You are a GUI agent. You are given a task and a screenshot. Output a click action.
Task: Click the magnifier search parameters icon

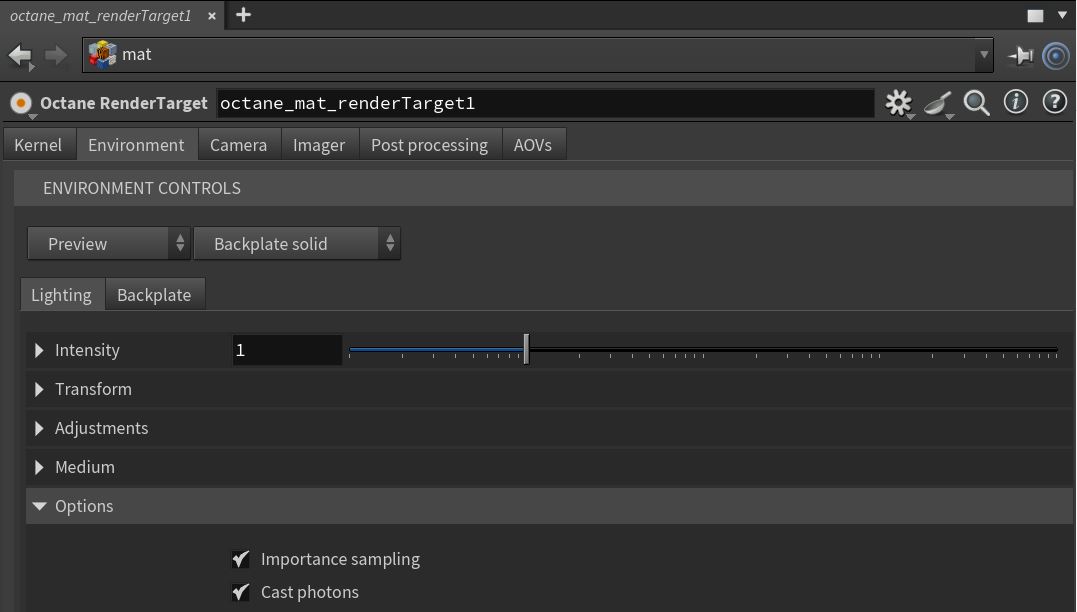[x=976, y=103]
